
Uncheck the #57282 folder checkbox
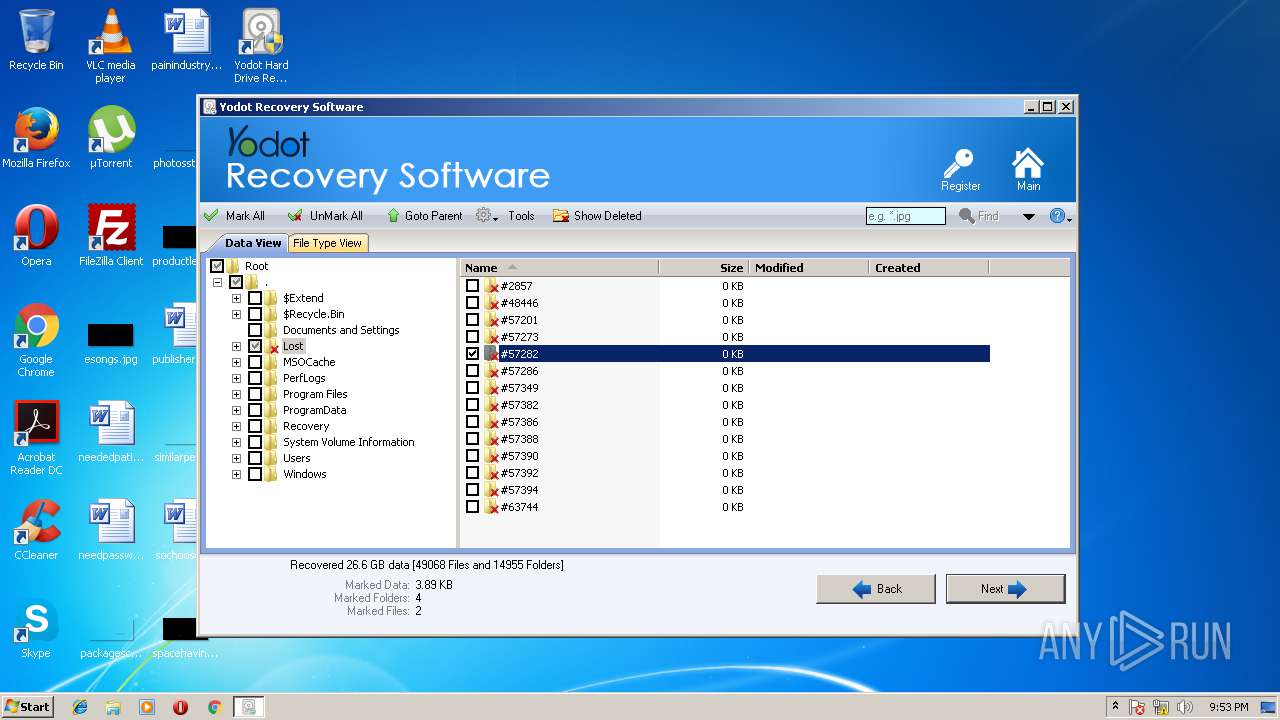pos(472,354)
